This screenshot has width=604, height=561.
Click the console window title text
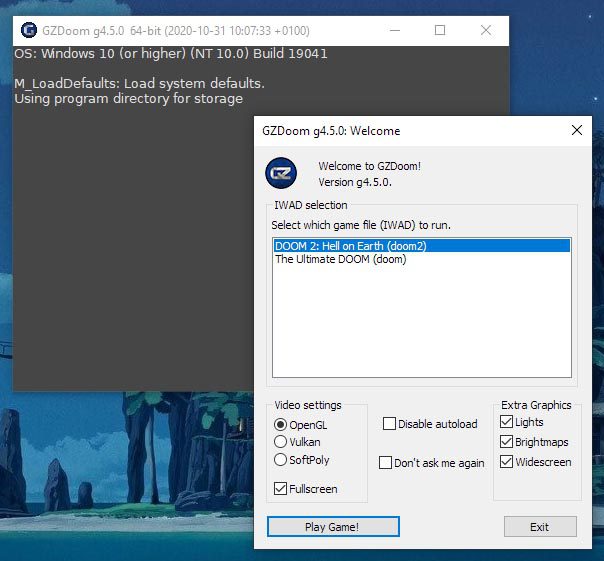coord(176,30)
